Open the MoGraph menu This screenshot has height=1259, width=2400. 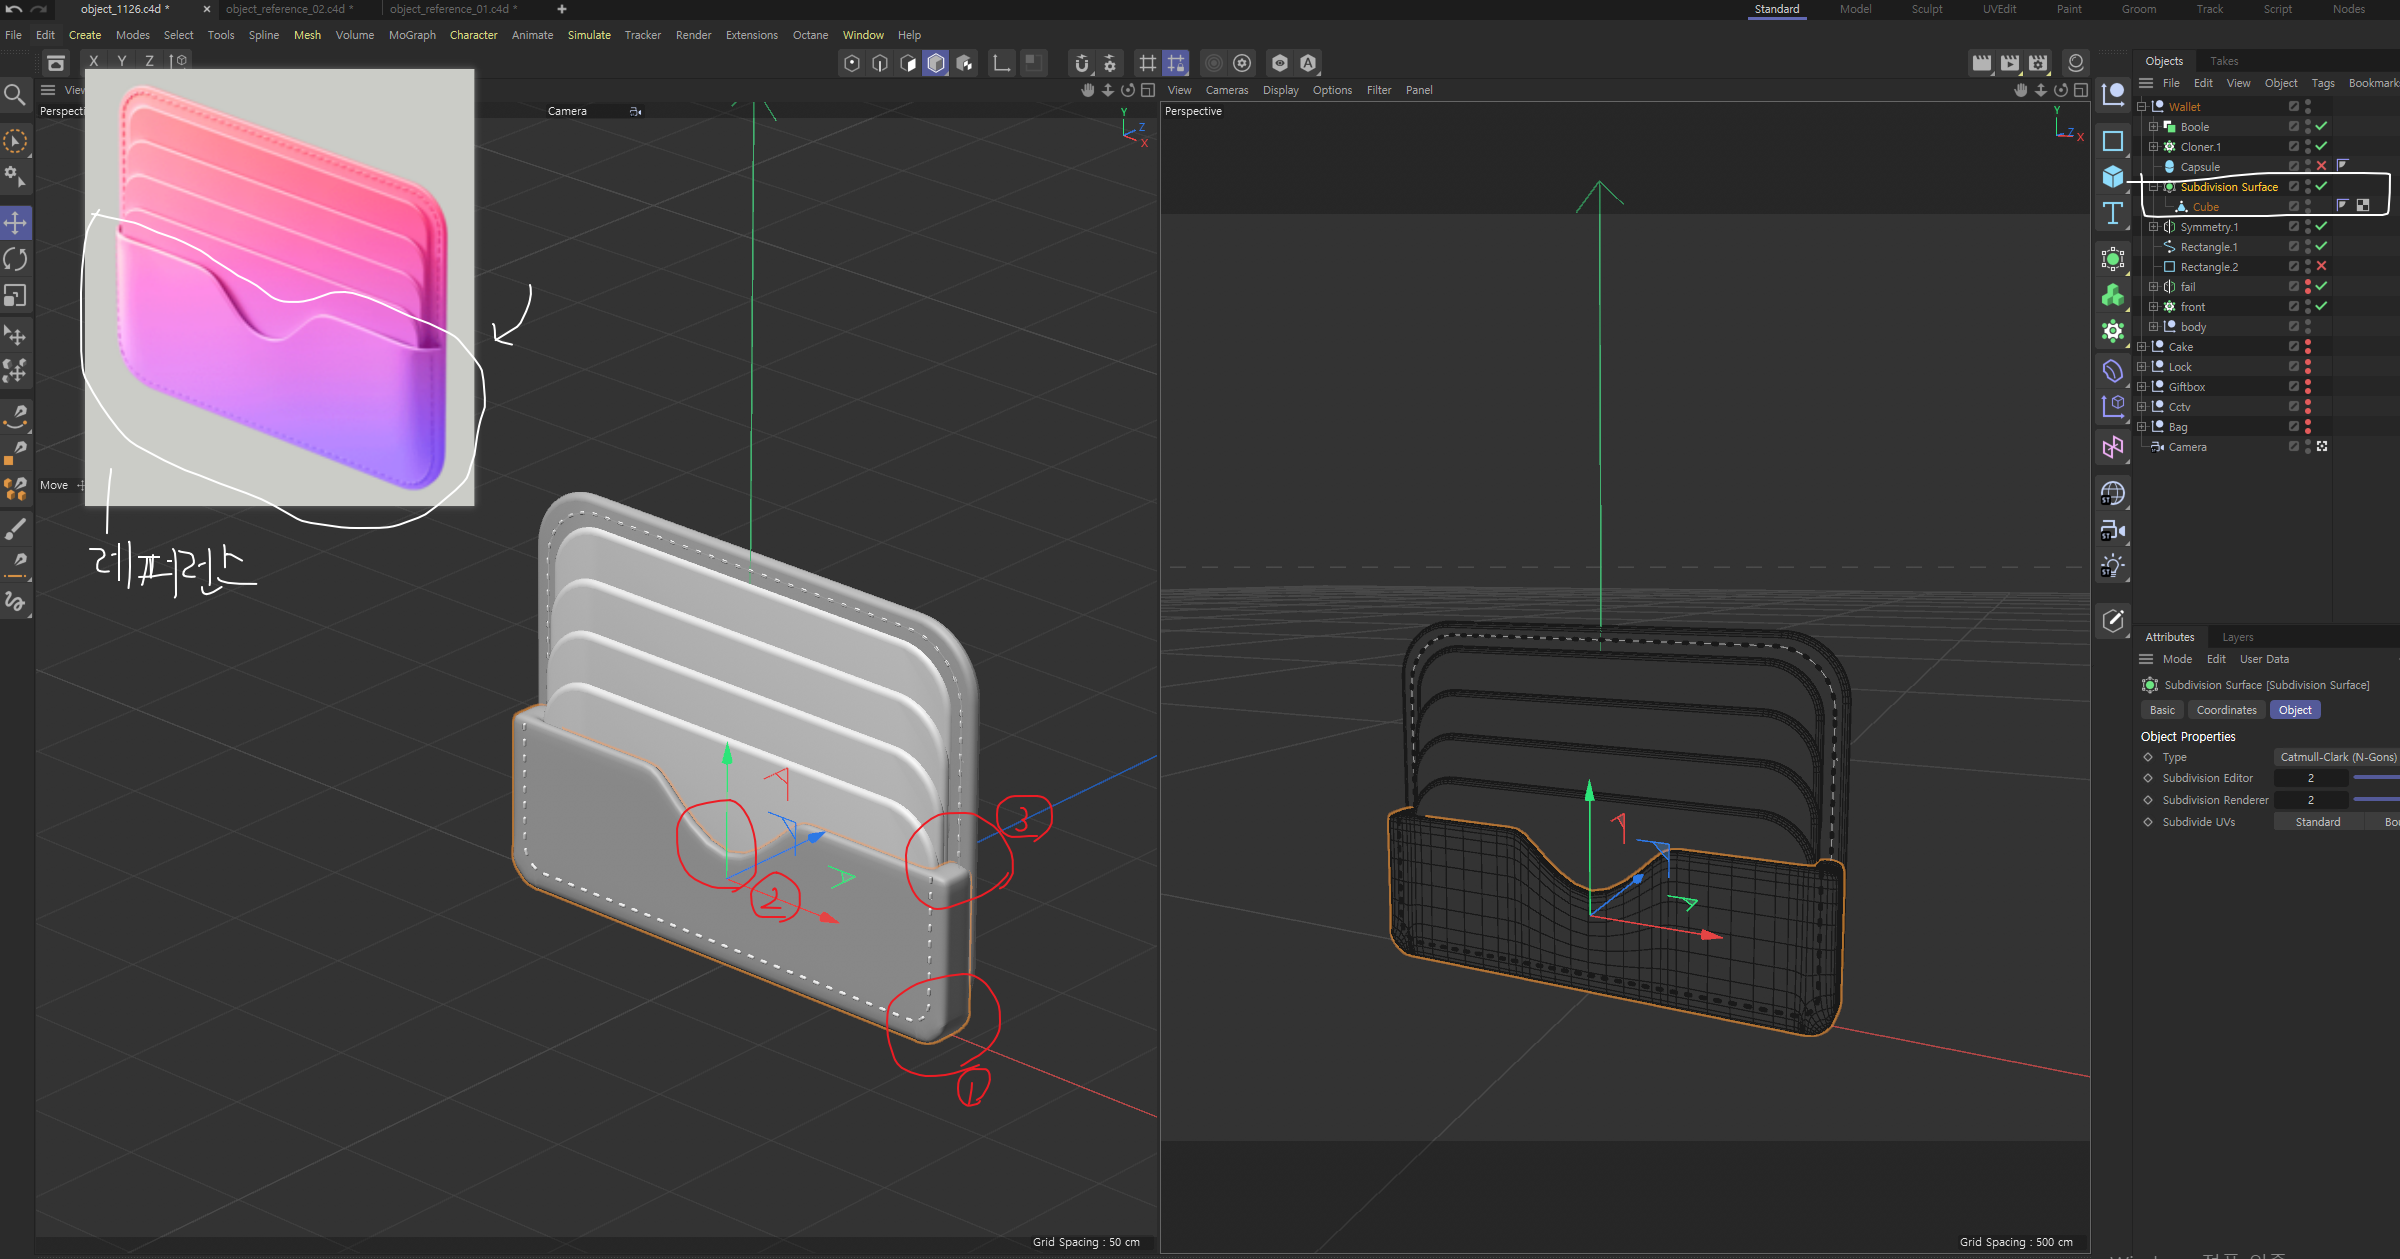tap(412, 35)
